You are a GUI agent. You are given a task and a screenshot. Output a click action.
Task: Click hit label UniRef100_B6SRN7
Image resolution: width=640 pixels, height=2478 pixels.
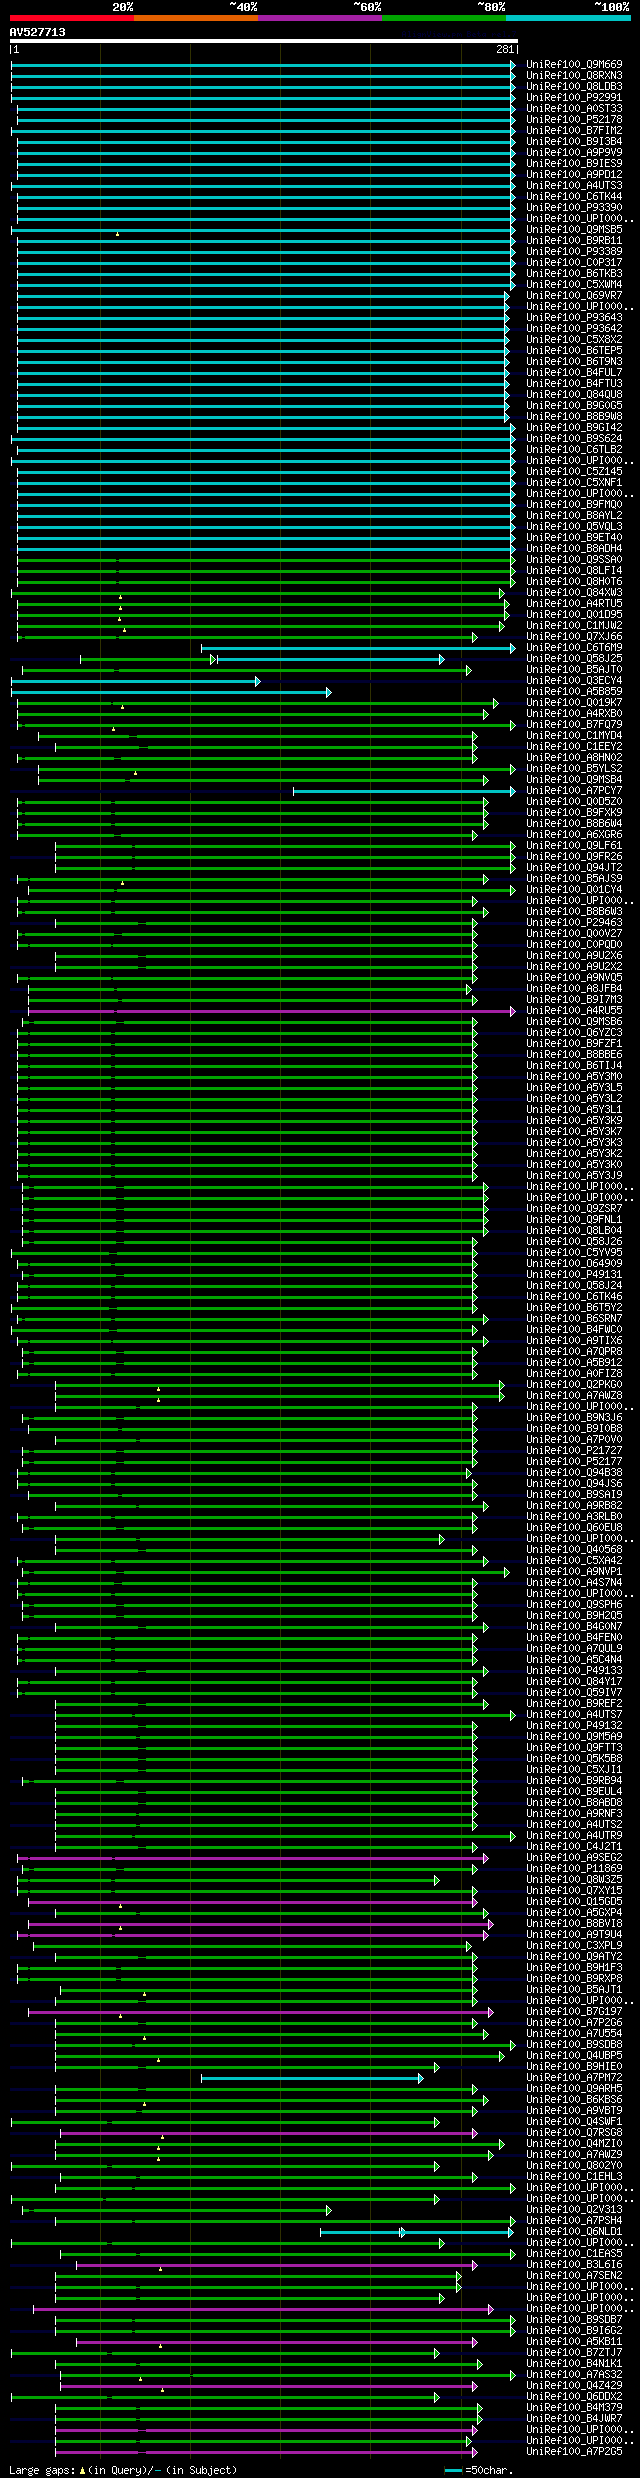pyautogui.click(x=574, y=1319)
